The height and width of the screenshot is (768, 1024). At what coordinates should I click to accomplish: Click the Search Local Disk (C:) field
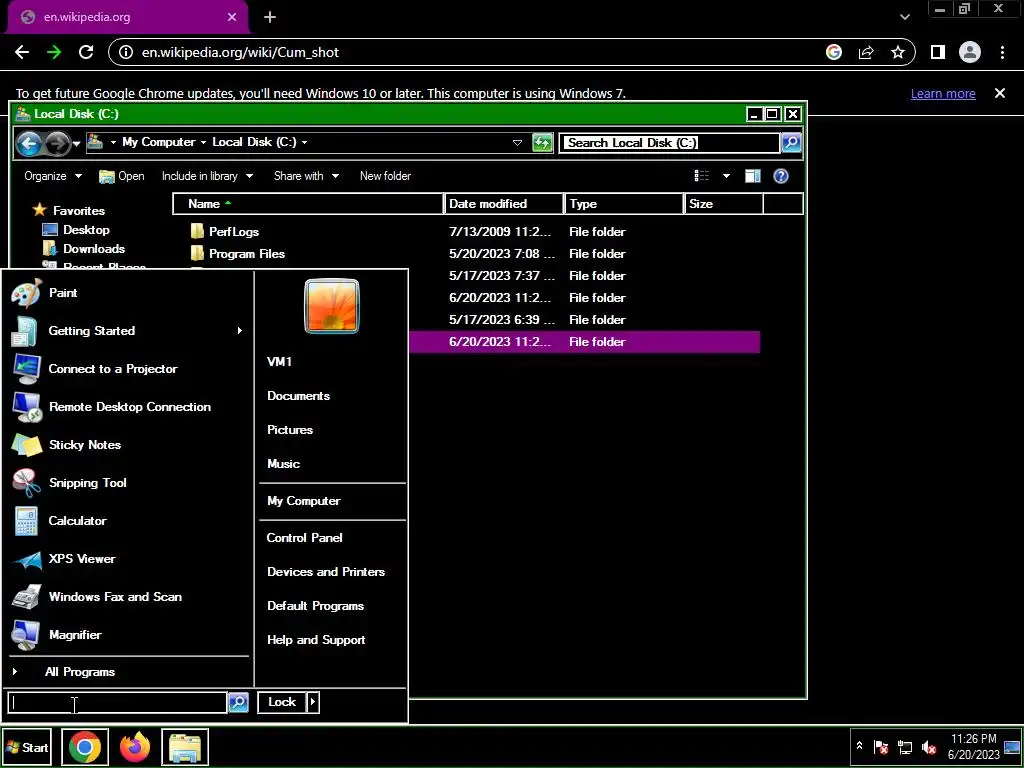coord(669,142)
